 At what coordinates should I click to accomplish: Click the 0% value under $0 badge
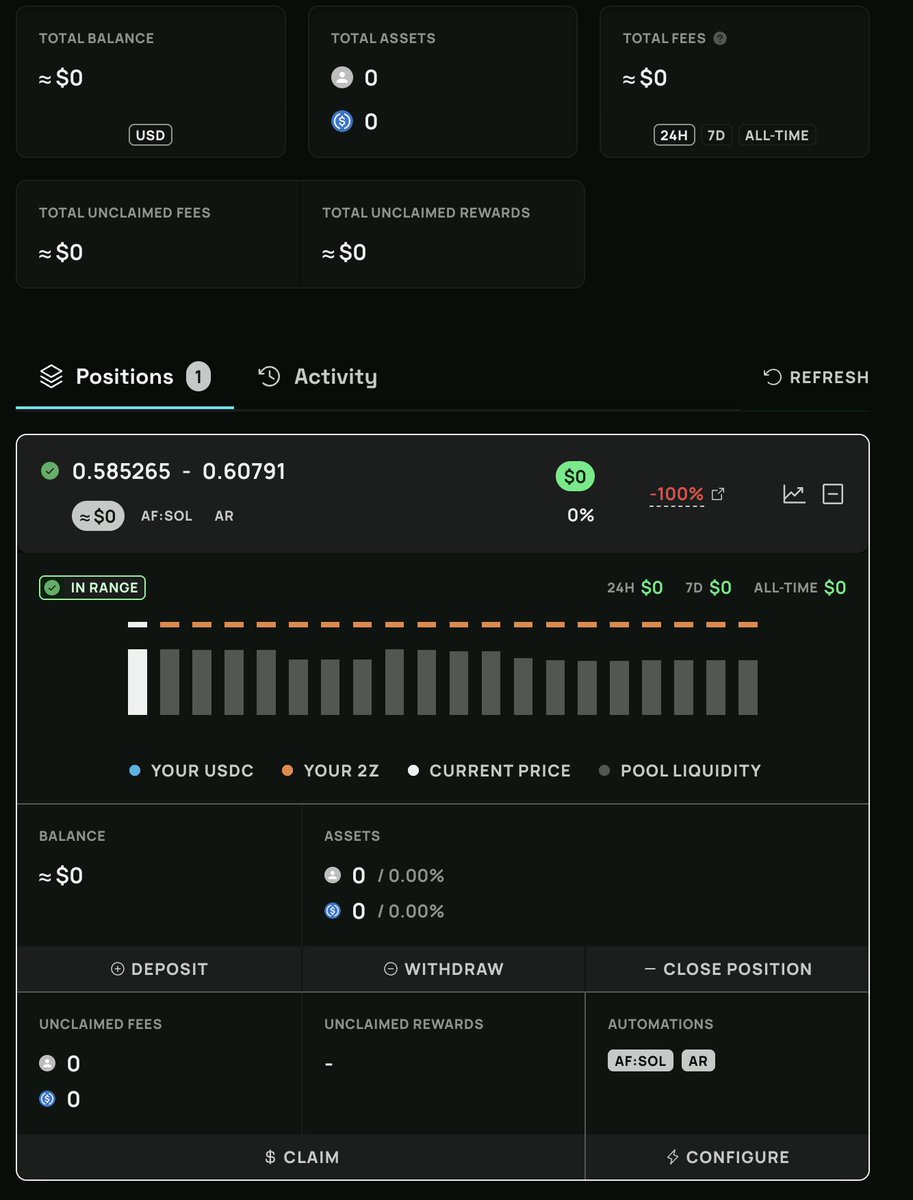point(580,515)
